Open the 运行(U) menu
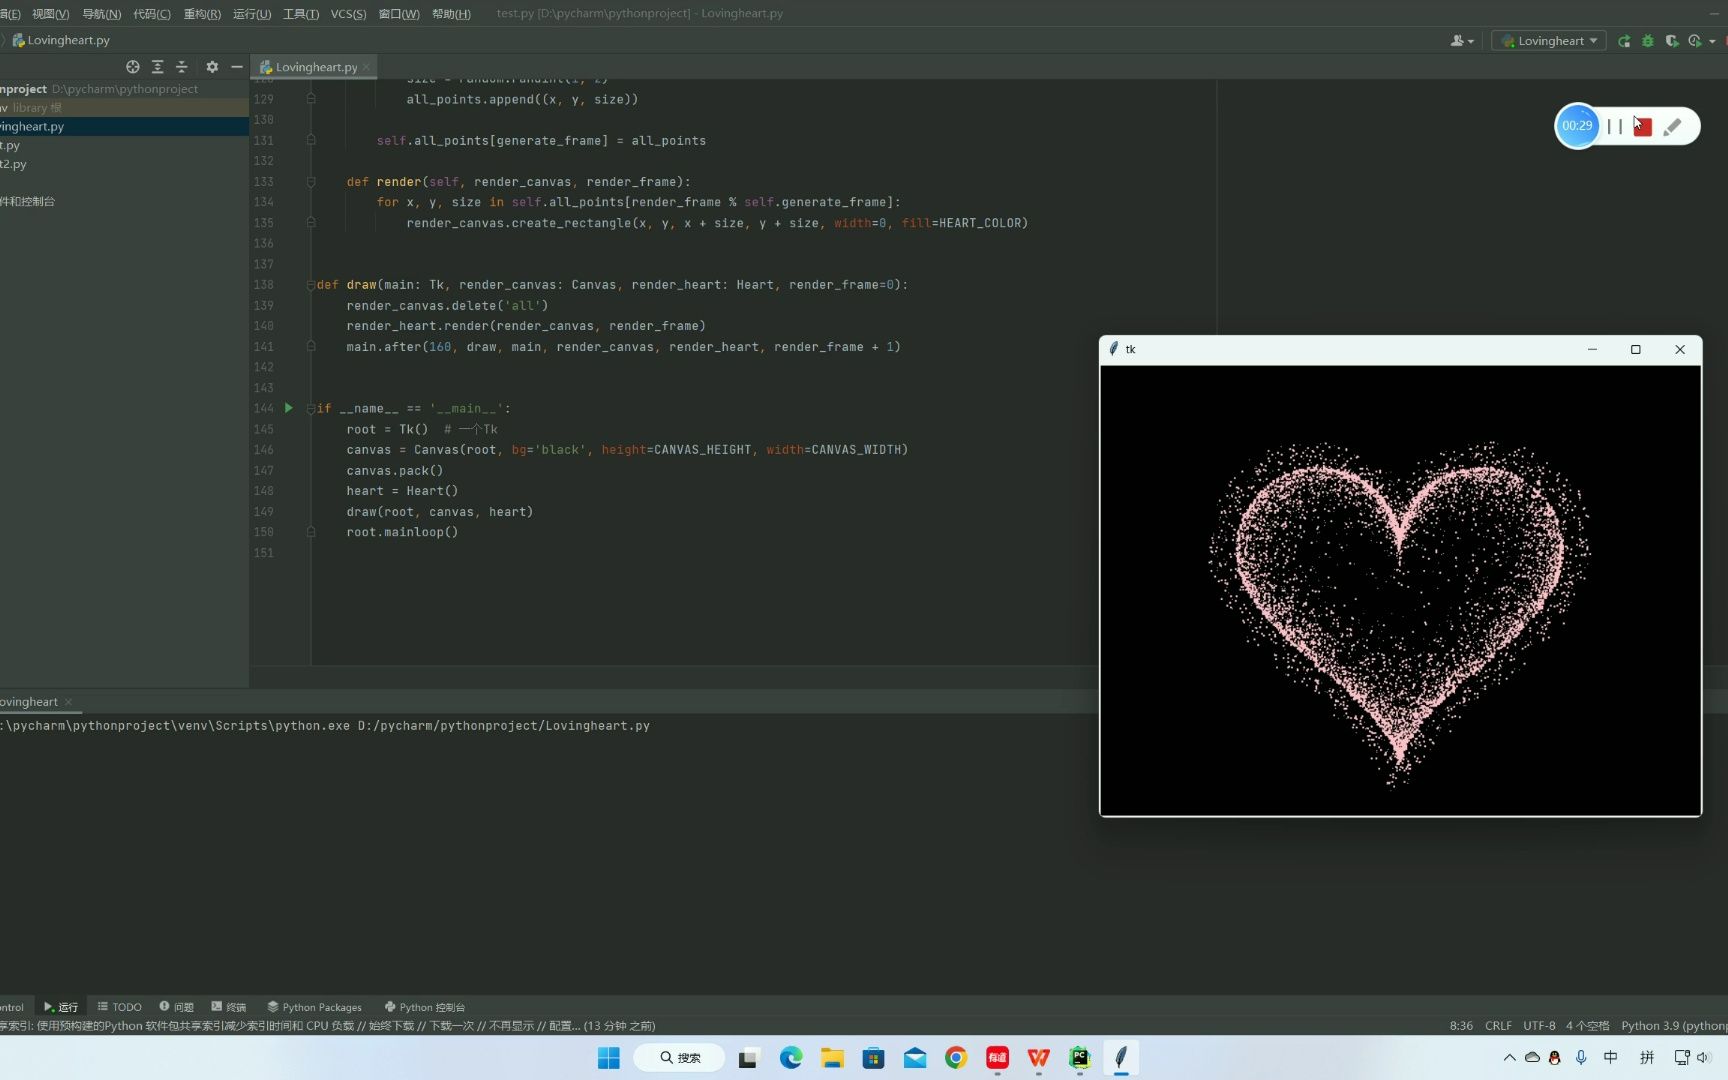Viewport: 1728px width, 1080px height. click(x=252, y=13)
